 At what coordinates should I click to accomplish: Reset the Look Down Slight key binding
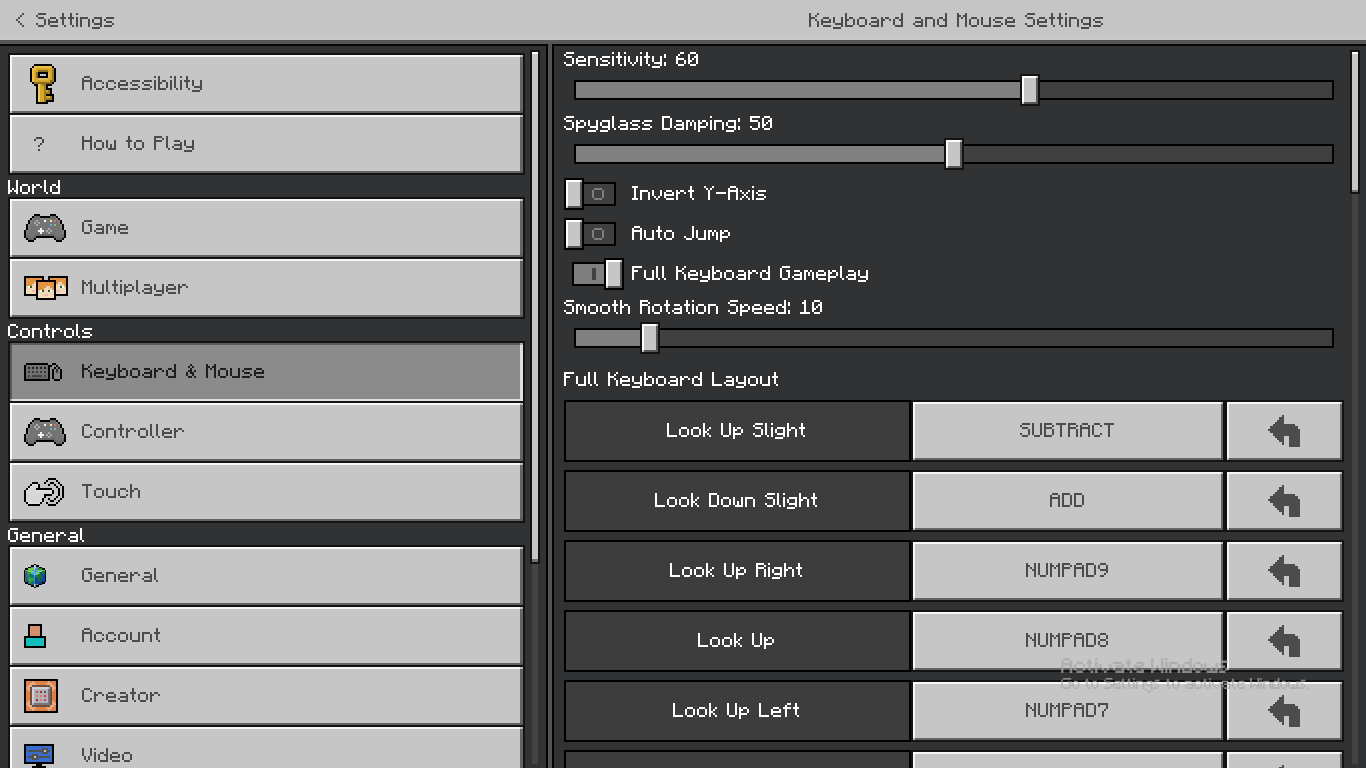1284,501
